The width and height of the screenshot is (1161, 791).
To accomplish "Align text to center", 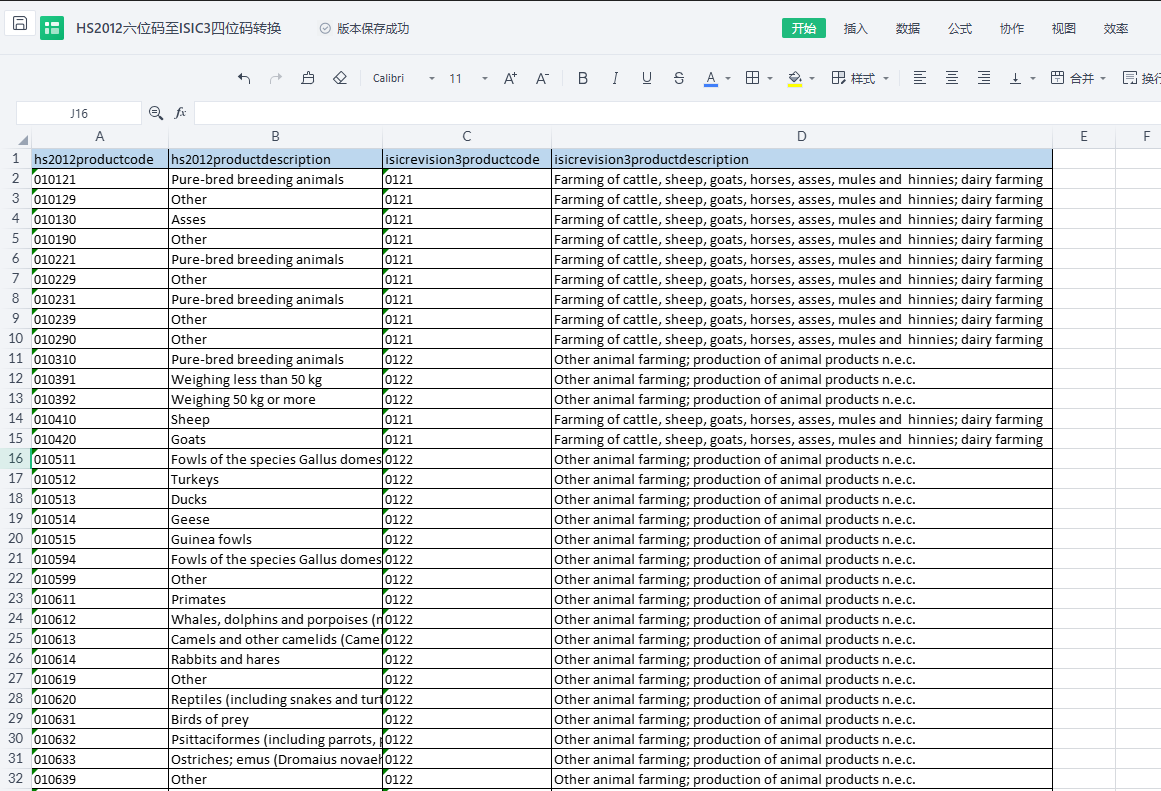I will [x=952, y=78].
